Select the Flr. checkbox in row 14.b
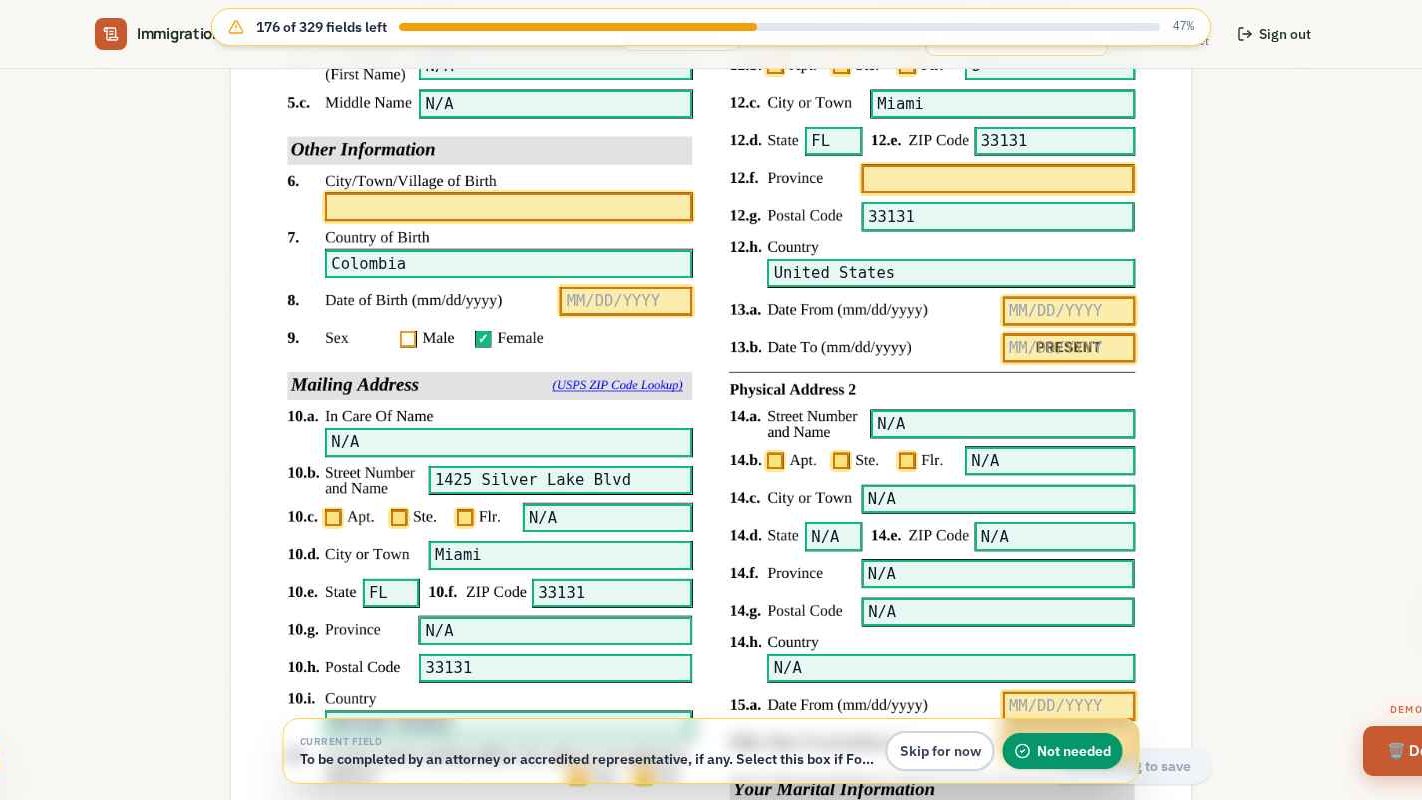This screenshot has width=1422, height=800. tap(907, 461)
